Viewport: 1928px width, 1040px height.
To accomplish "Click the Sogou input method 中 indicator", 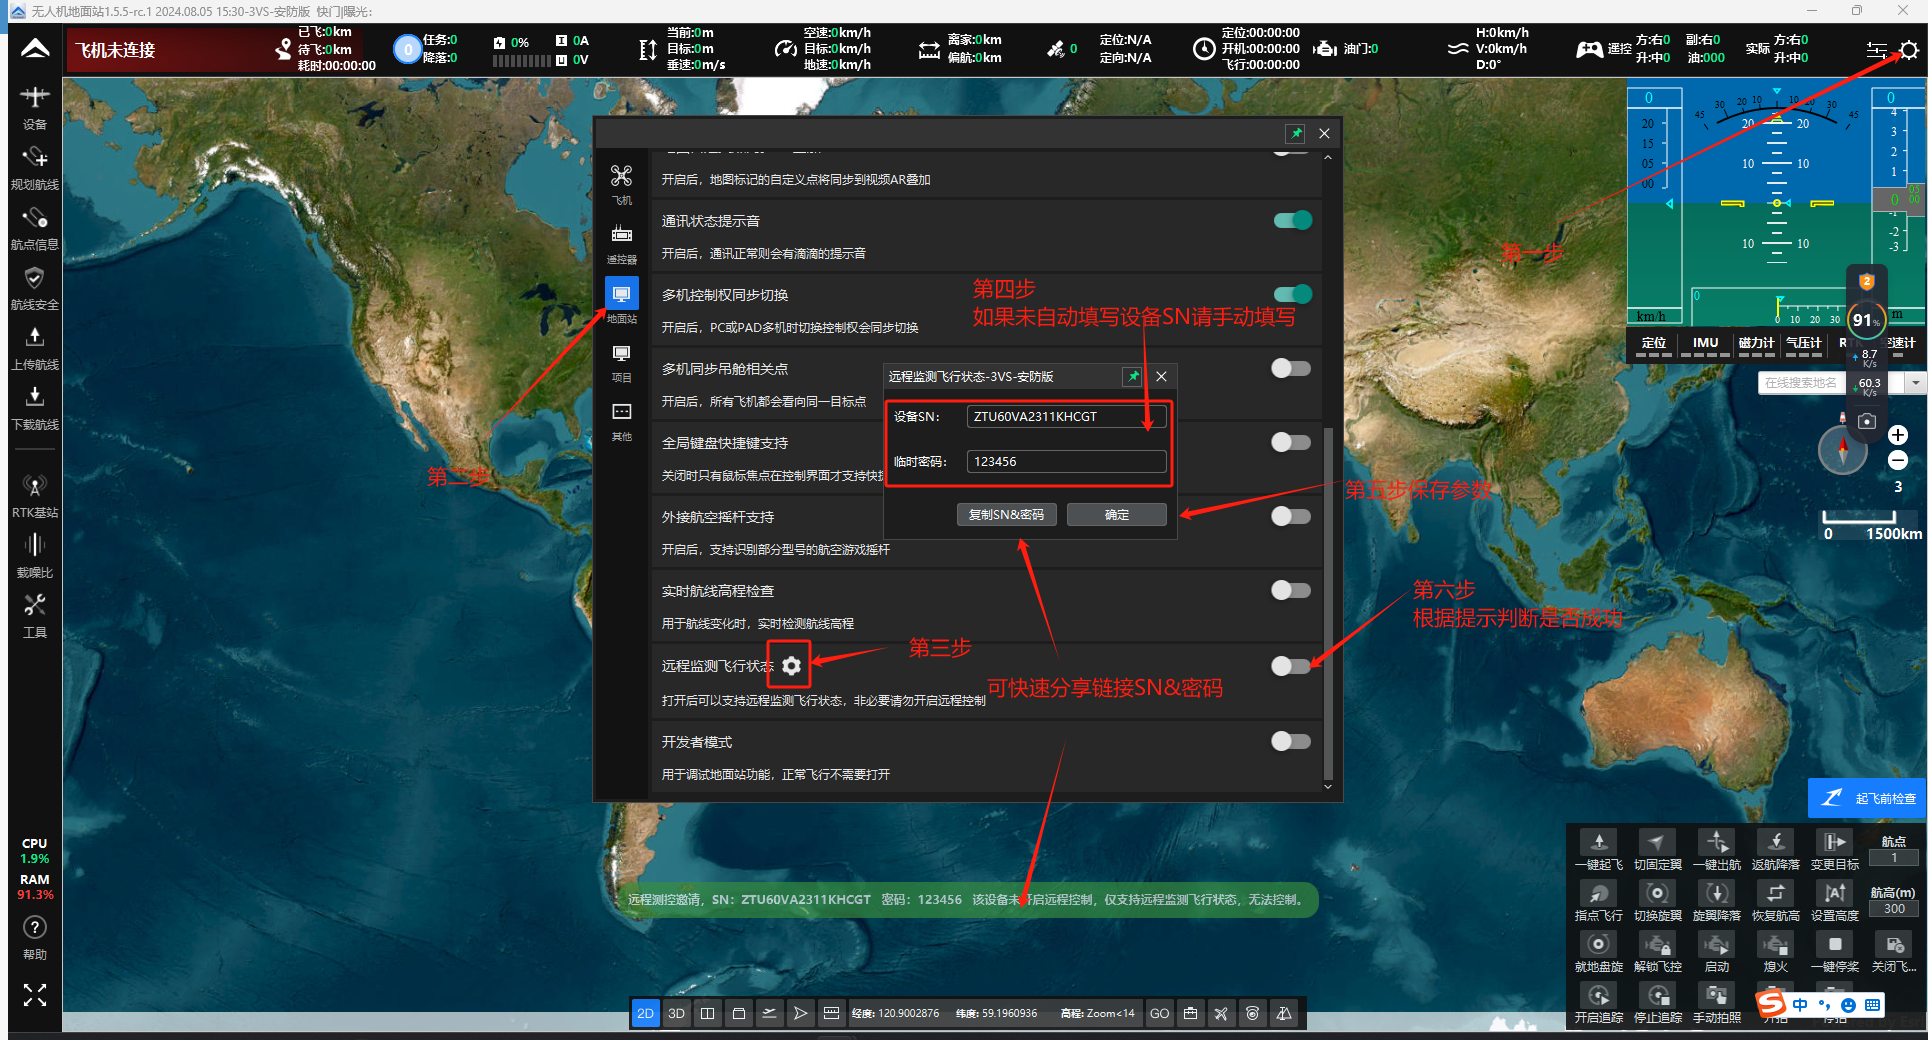I will (x=1800, y=1005).
